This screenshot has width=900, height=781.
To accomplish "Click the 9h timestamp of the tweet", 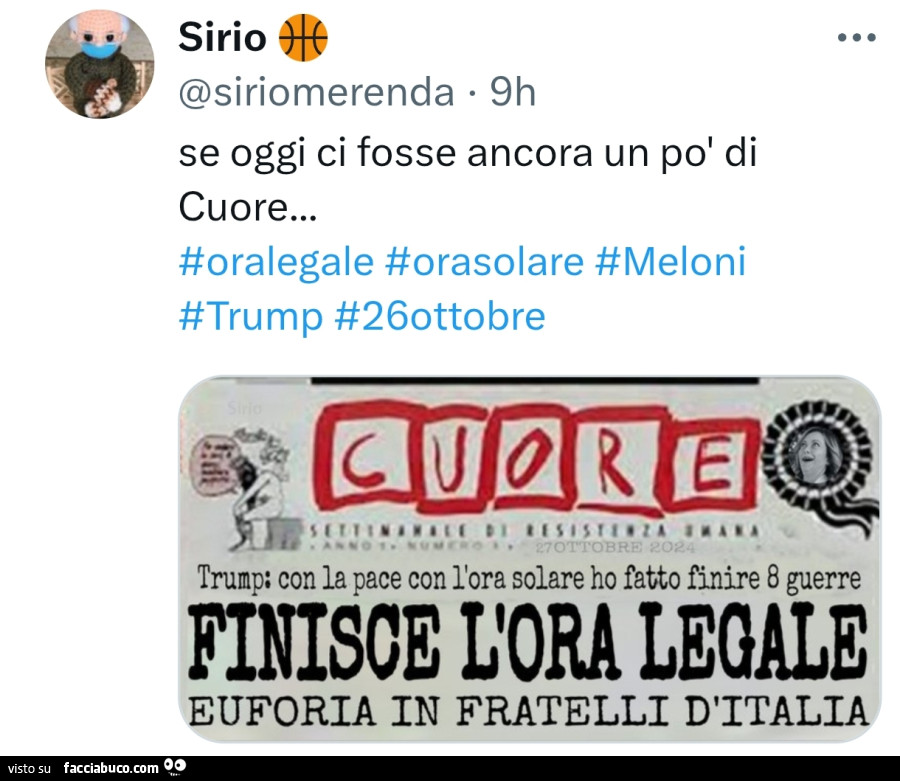I will (513, 92).
